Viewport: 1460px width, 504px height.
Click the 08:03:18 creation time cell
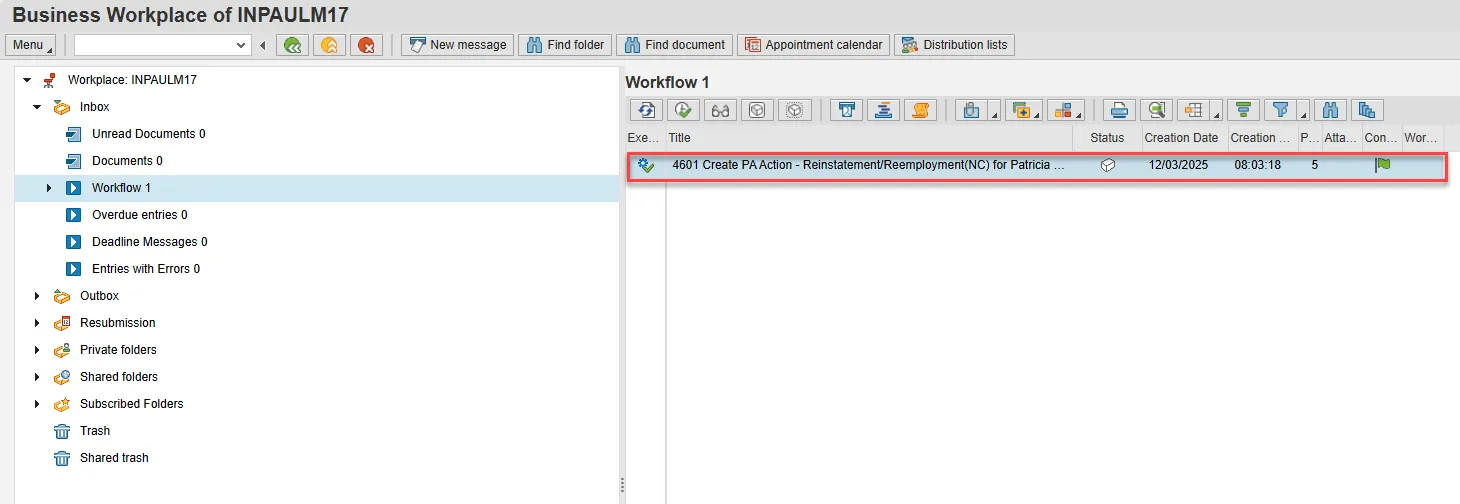pyautogui.click(x=1257, y=165)
